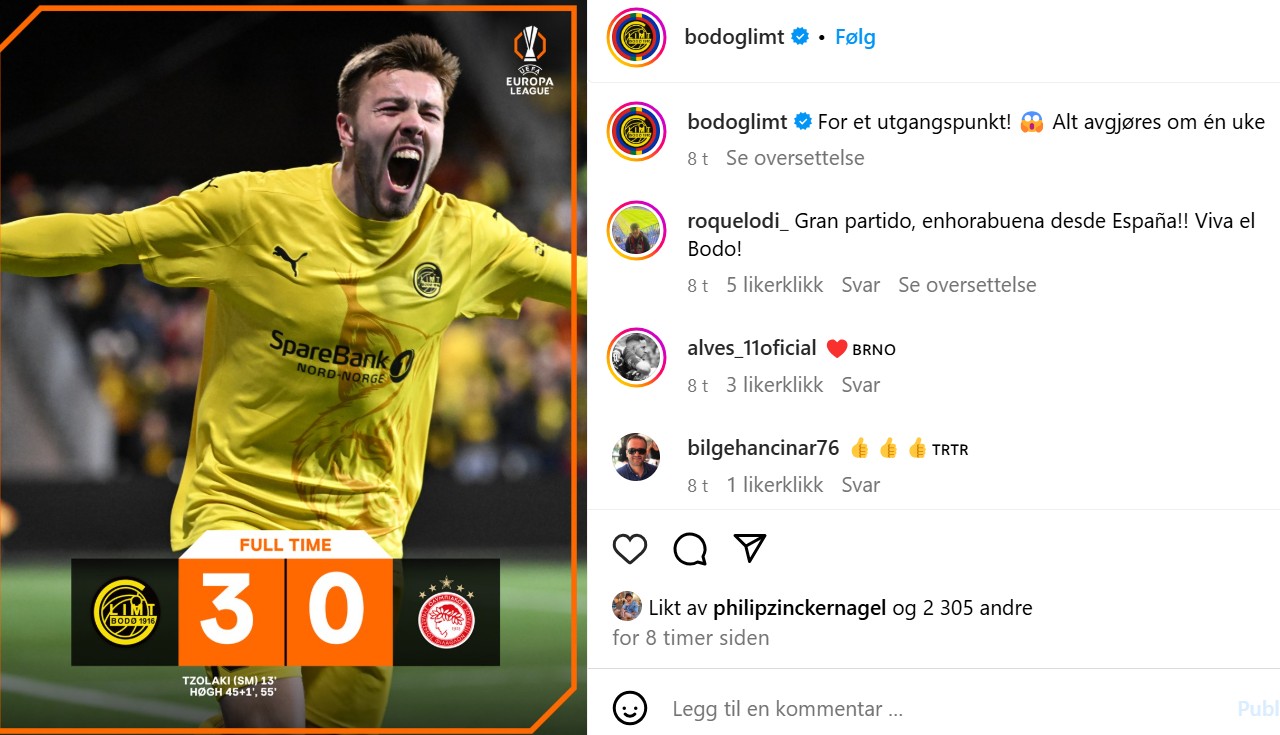Screen dimensions: 1280x735
Task: Share post with the paper plane icon
Action: (750, 547)
